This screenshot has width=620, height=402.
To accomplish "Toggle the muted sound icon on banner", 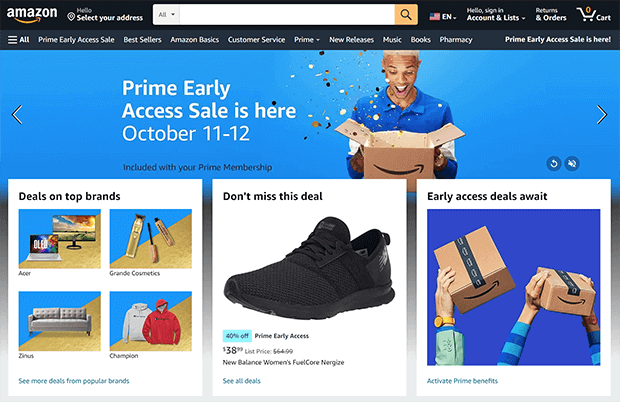I will [572, 163].
